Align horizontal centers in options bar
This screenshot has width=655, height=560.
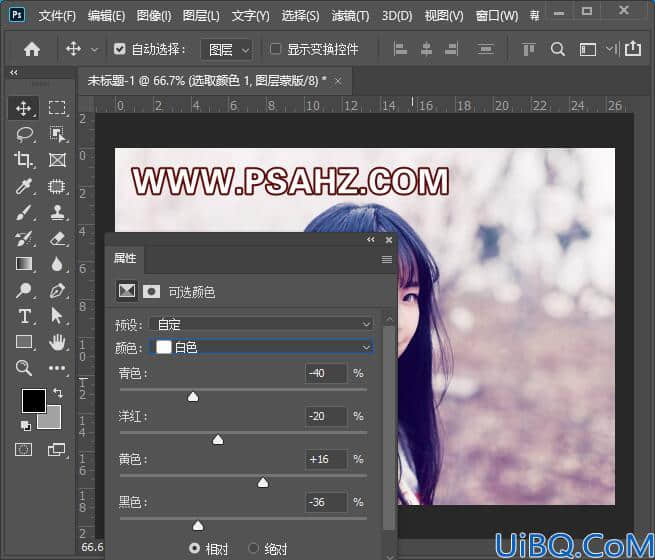click(426, 49)
